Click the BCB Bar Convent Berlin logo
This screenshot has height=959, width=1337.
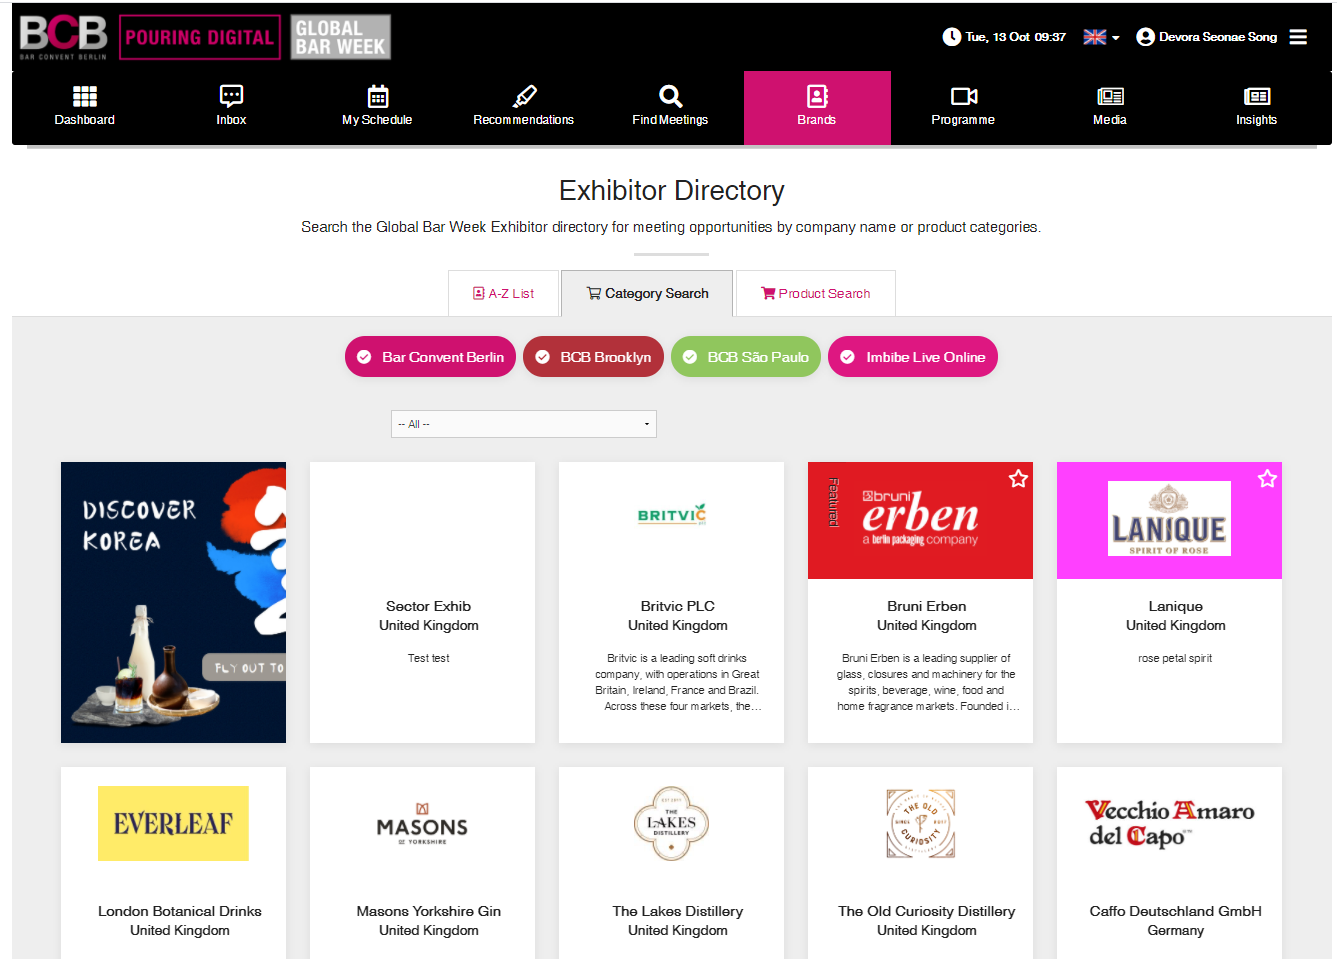coord(64,37)
